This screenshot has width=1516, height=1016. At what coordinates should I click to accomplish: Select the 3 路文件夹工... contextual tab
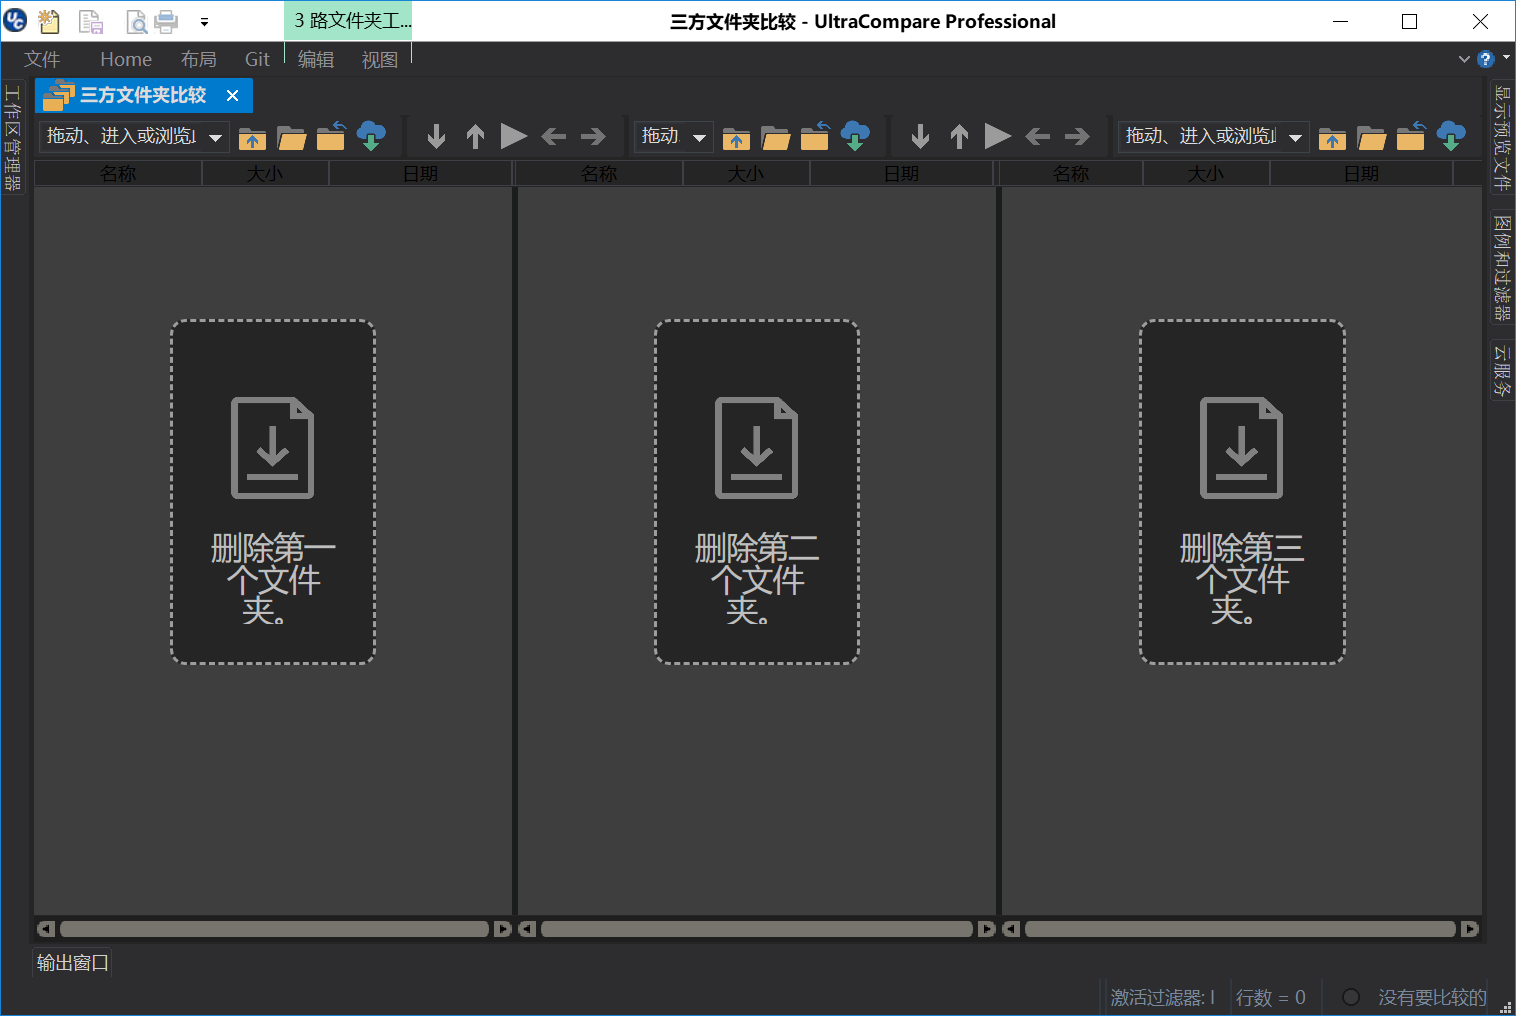click(x=348, y=21)
